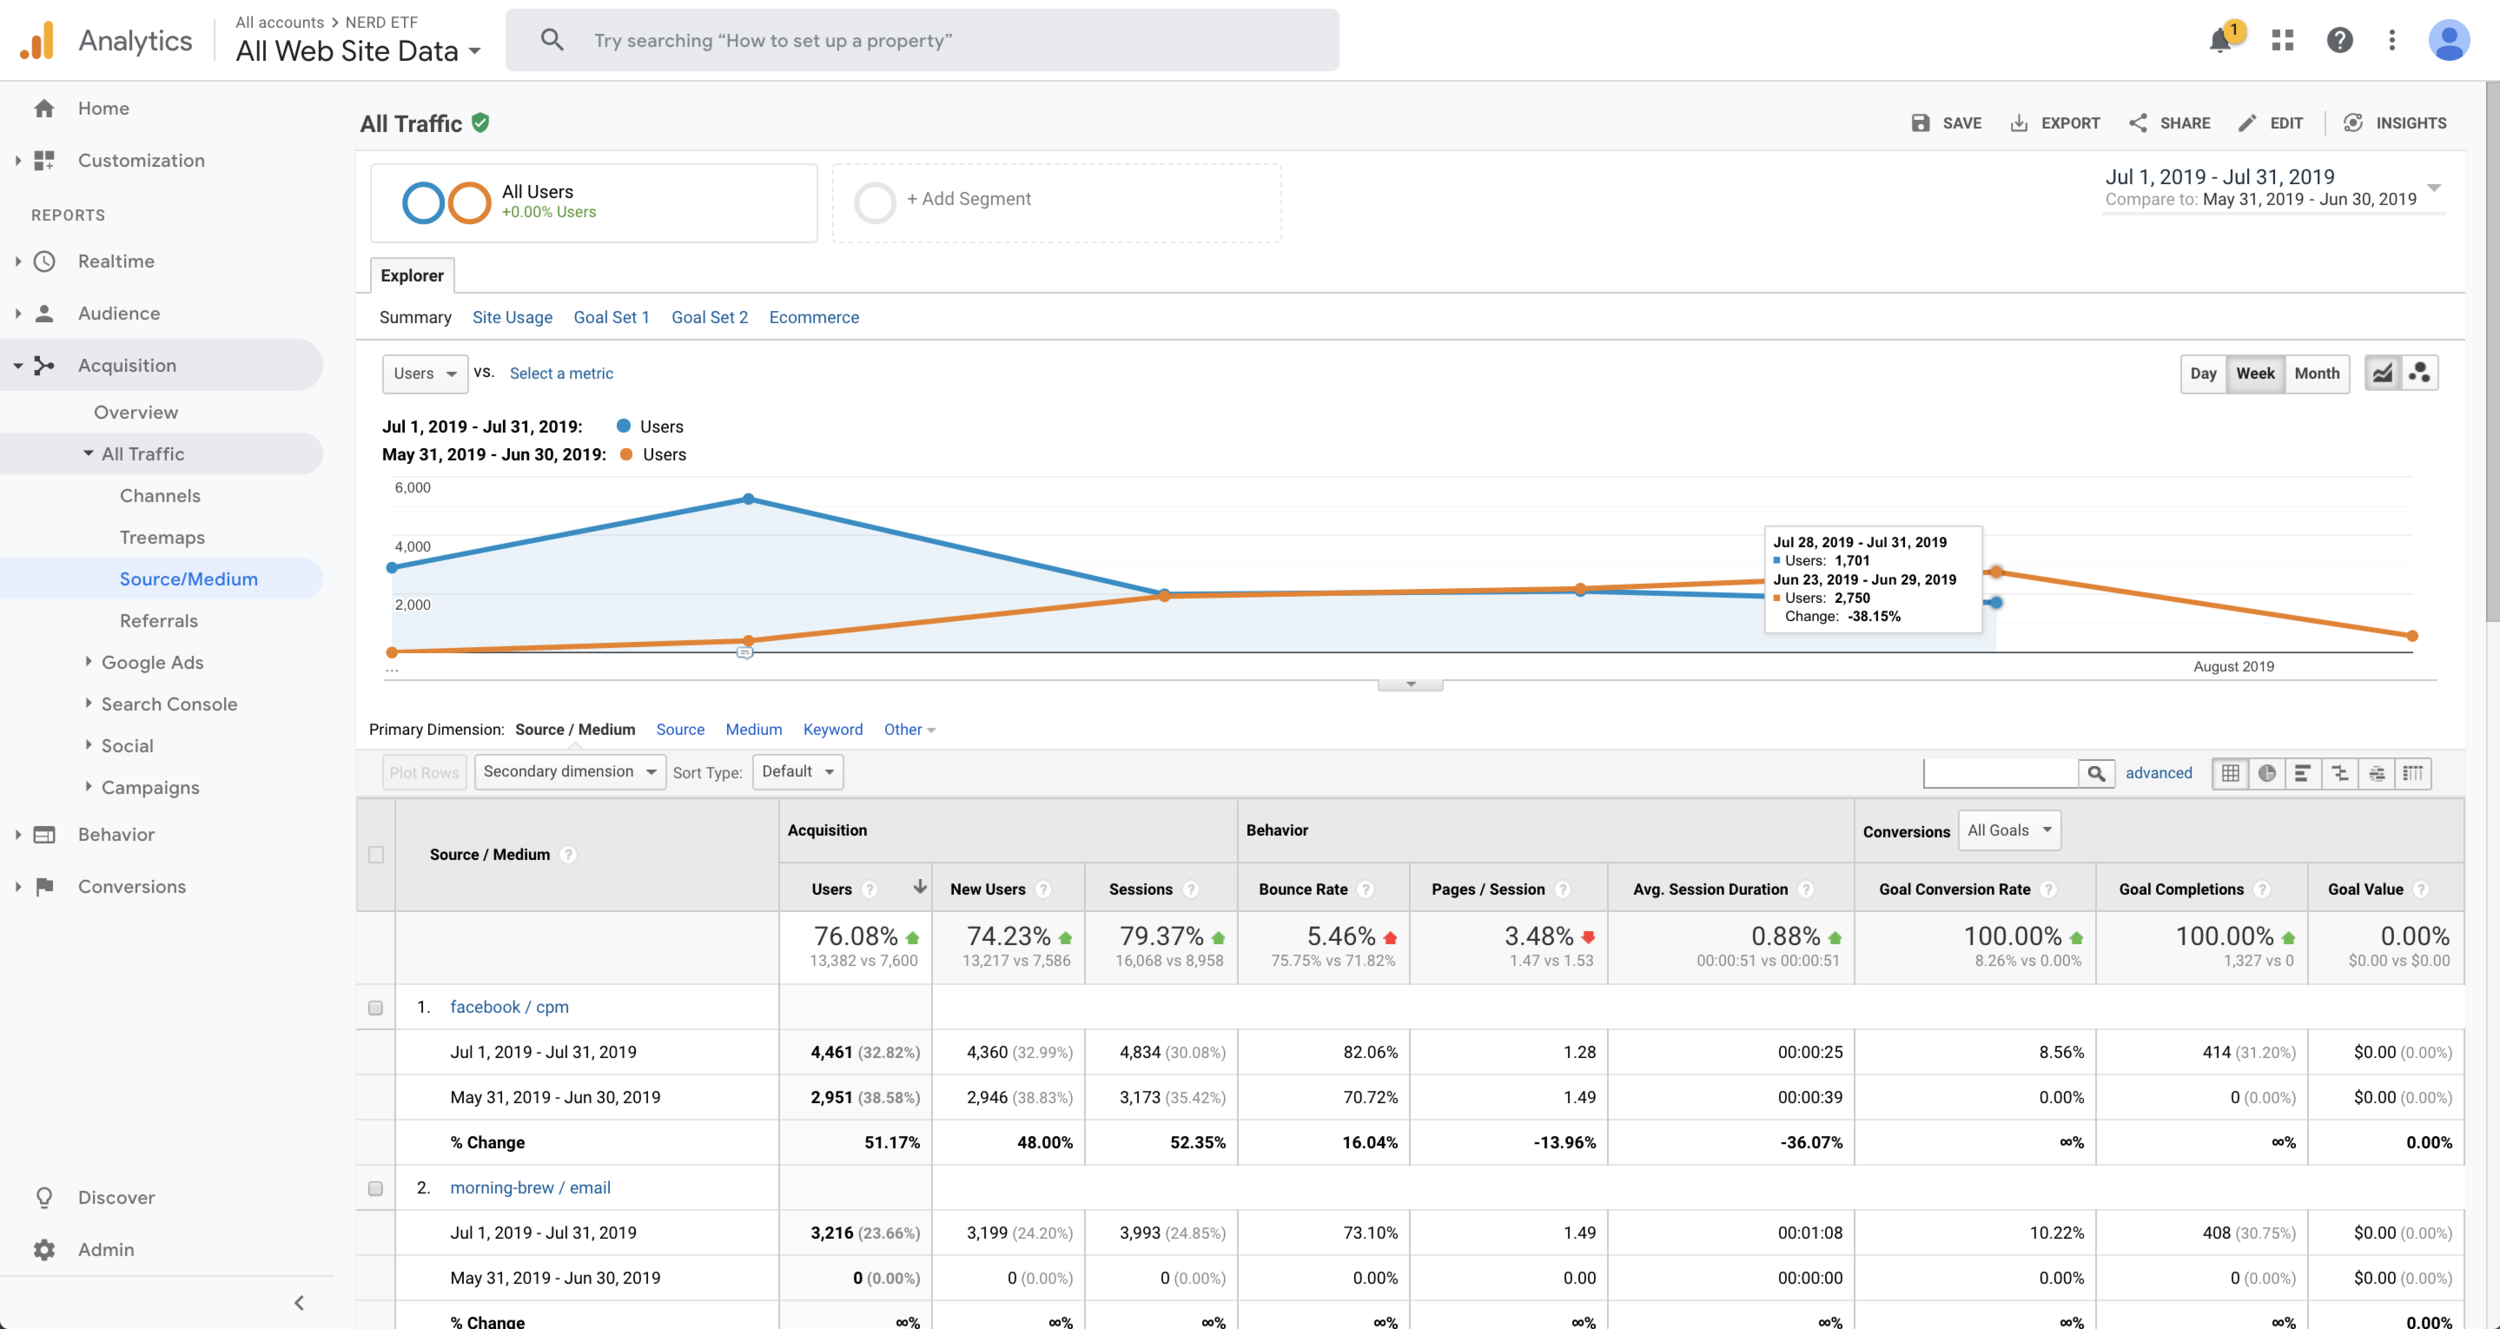Check the morning-brew / email row checkbox

pyautogui.click(x=376, y=1188)
